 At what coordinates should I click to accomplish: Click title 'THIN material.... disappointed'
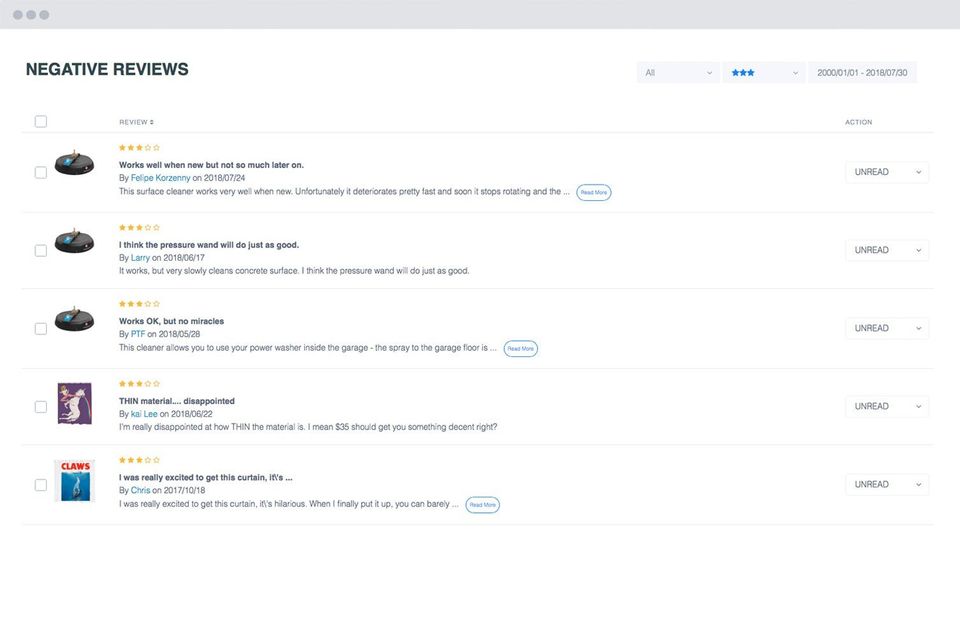coord(177,401)
